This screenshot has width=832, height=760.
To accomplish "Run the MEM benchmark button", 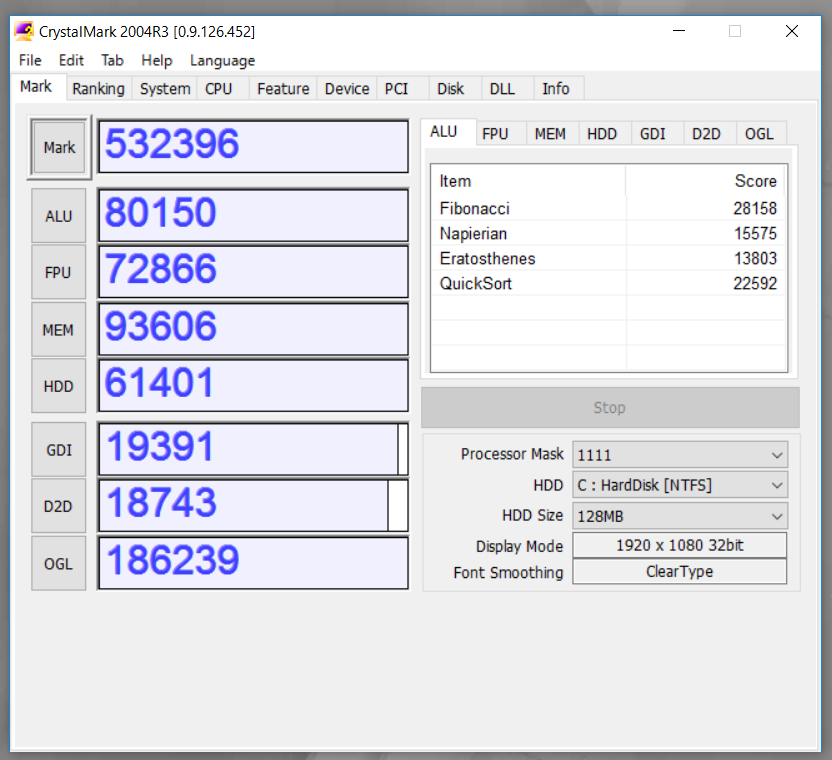I will pyautogui.click(x=58, y=330).
